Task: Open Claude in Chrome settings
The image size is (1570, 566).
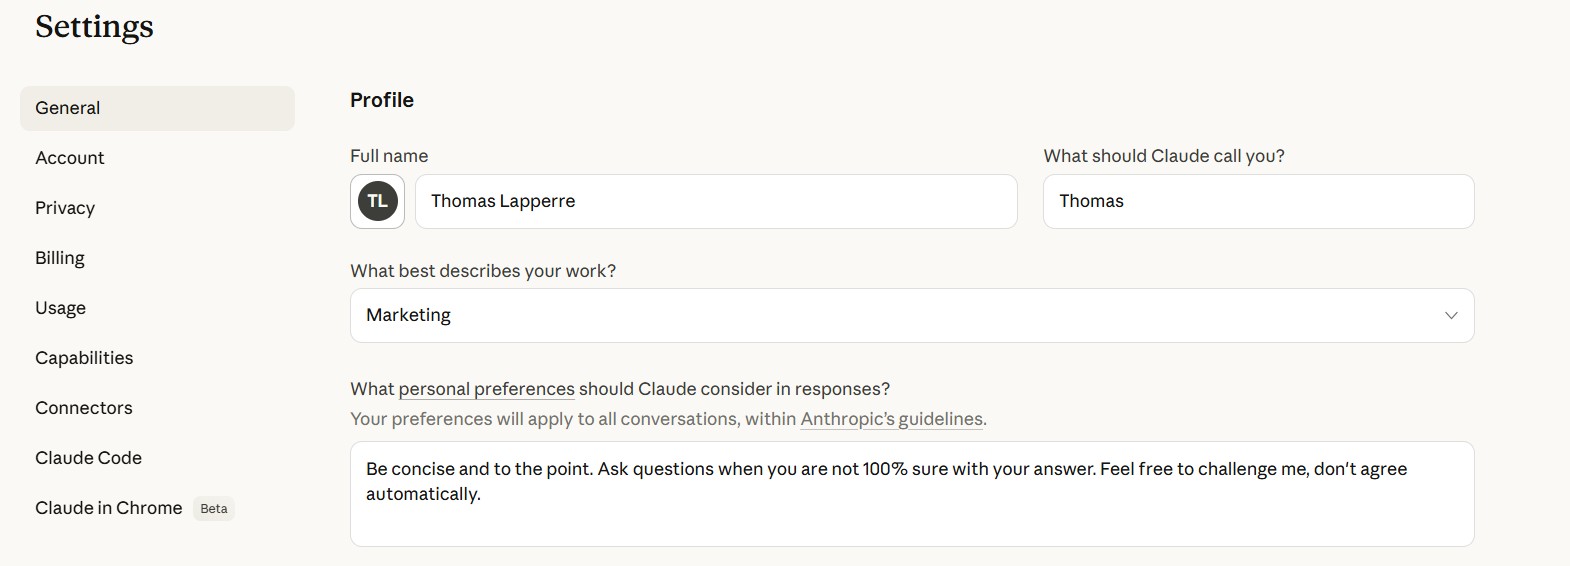Action: (x=108, y=508)
